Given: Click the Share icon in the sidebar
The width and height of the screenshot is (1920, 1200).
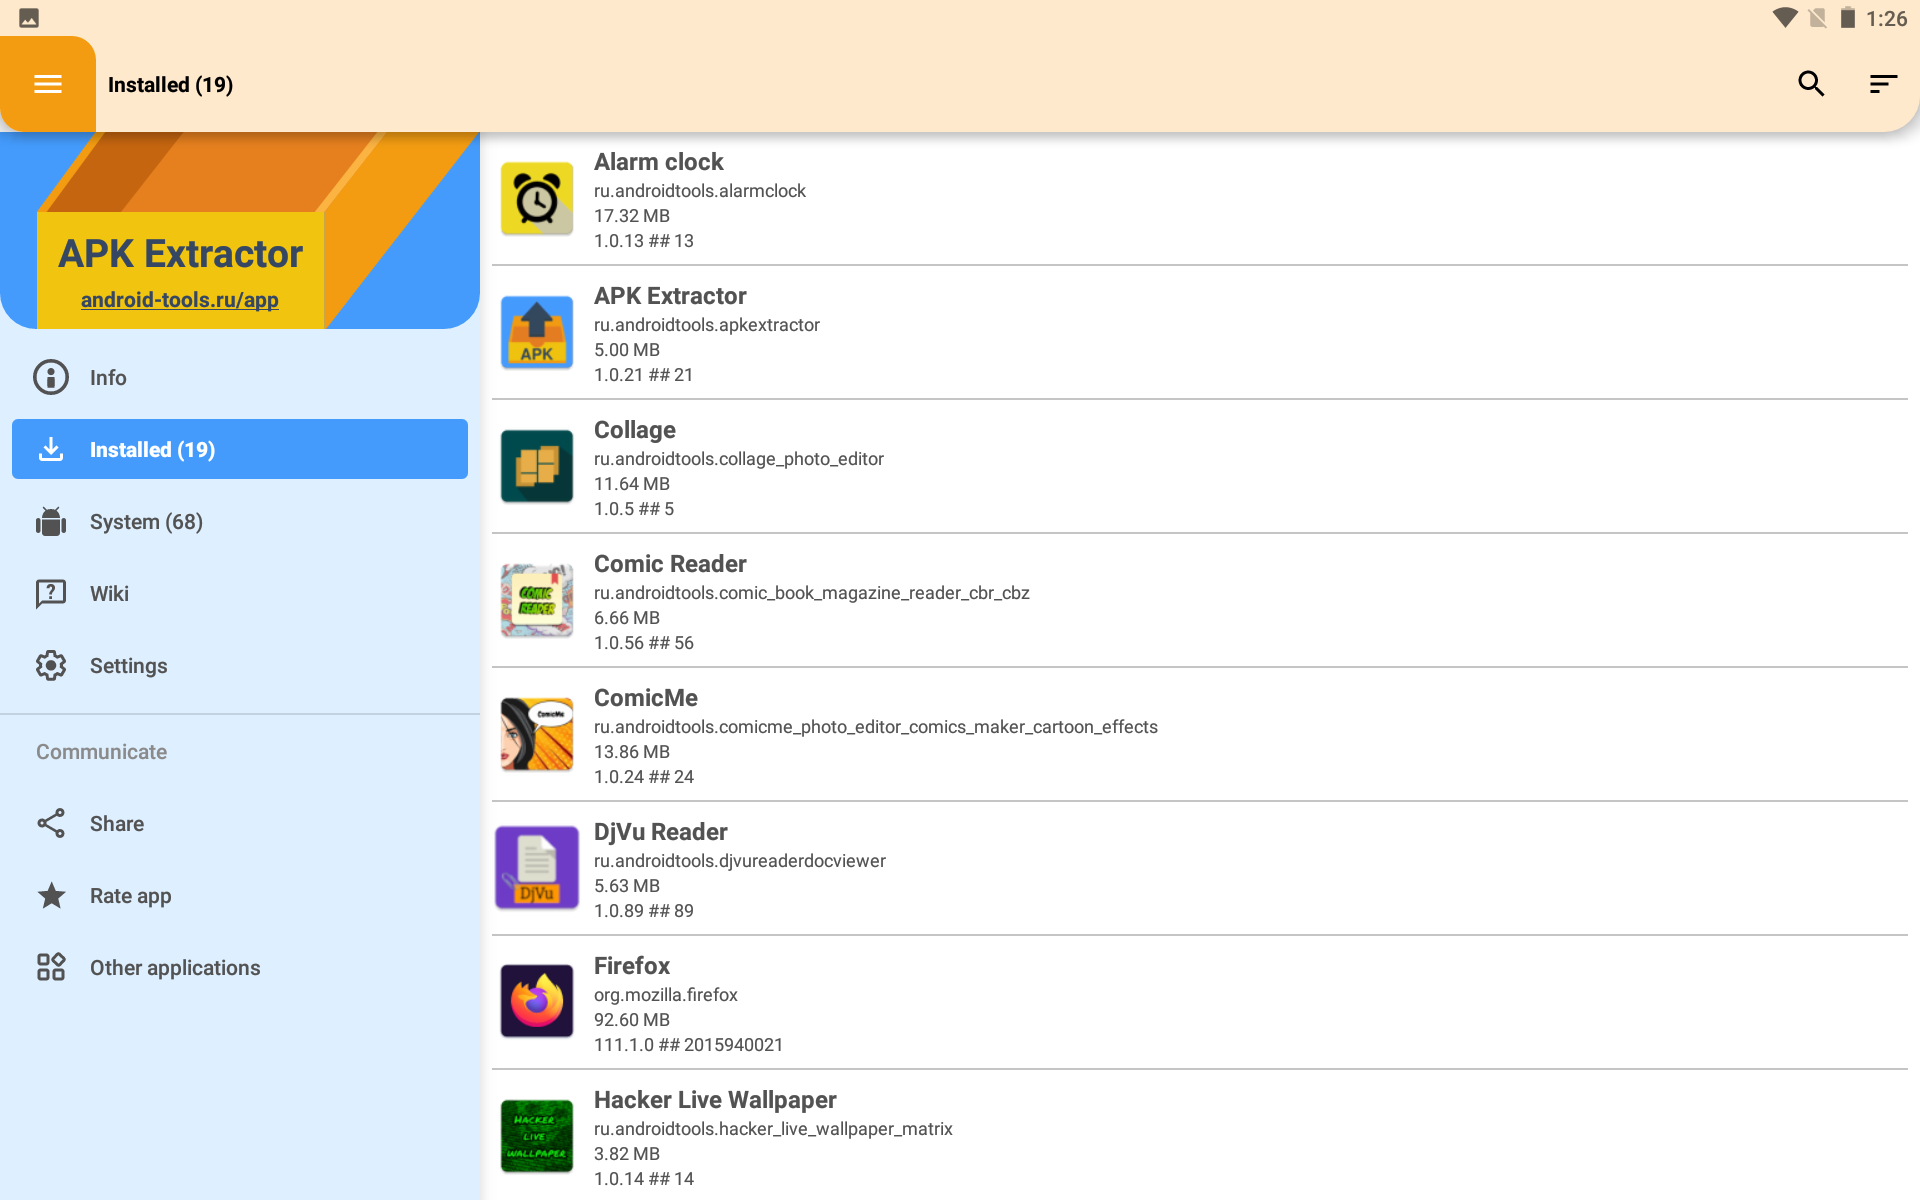Looking at the screenshot, I should 51,823.
